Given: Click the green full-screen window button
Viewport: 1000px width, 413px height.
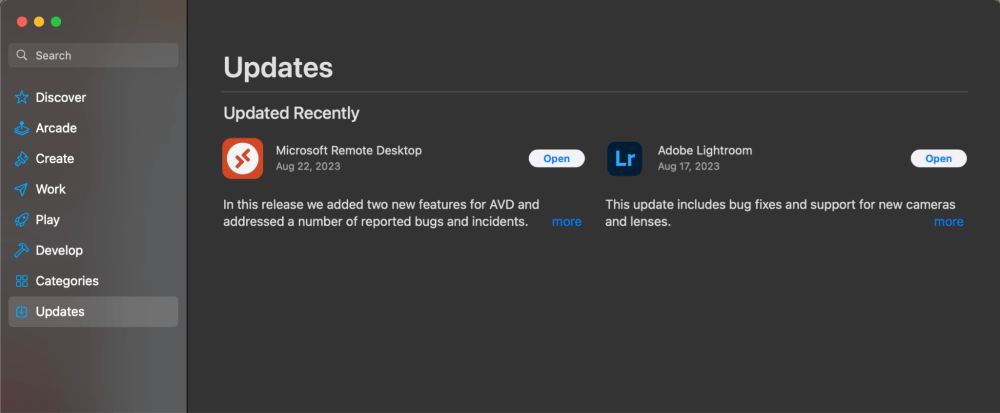Looking at the screenshot, I should [56, 21].
